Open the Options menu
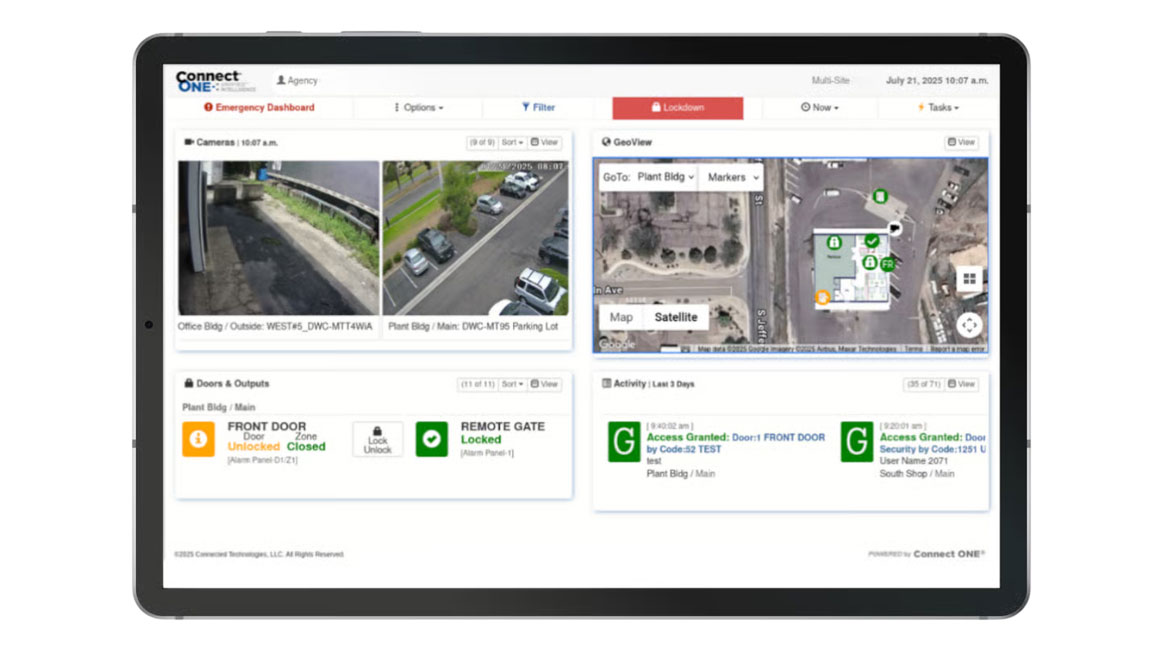Image resolution: width=1170 pixels, height=658 pixels. click(x=418, y=107)
